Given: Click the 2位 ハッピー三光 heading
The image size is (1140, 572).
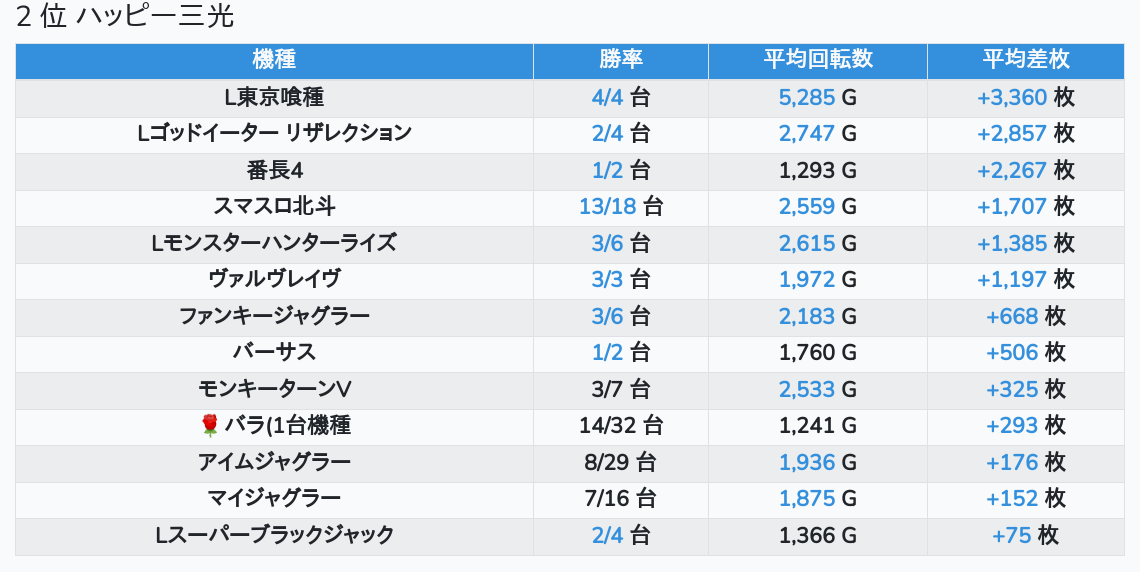Looking at the screenshot, I should tap(125, 17).
